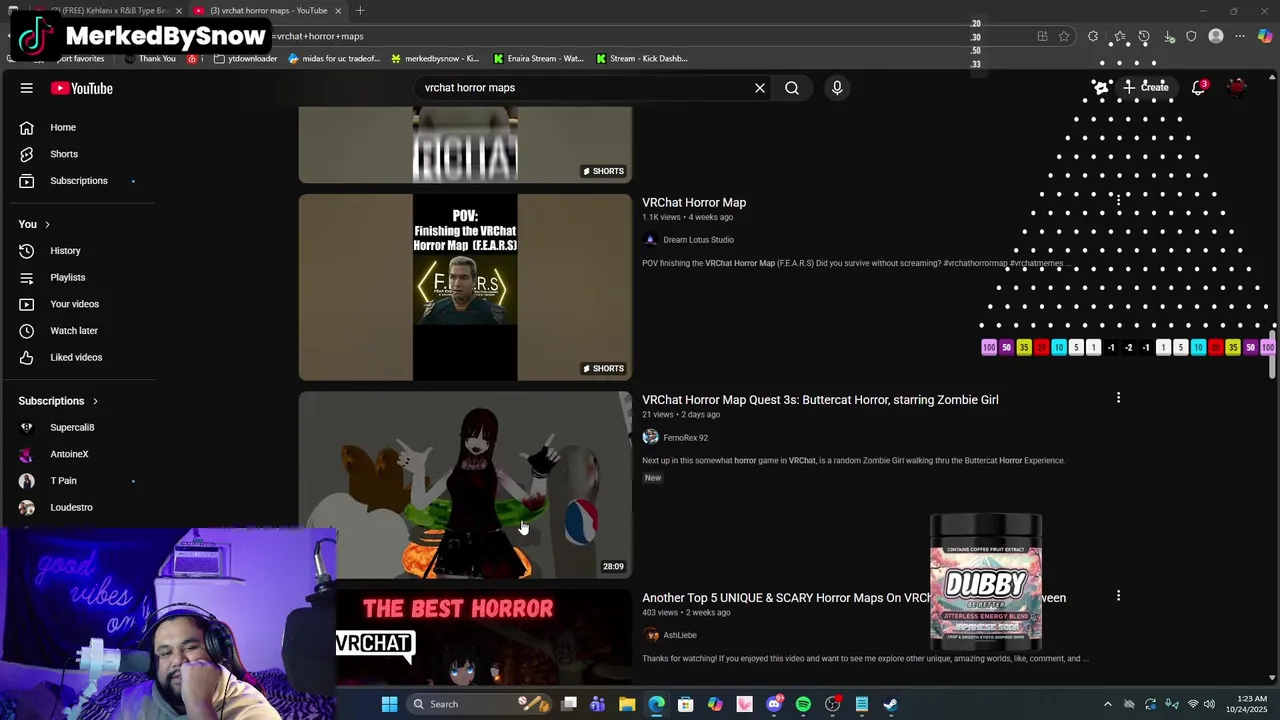Start voice search with the microphone
1280x720 pixels.
[837, 88]
